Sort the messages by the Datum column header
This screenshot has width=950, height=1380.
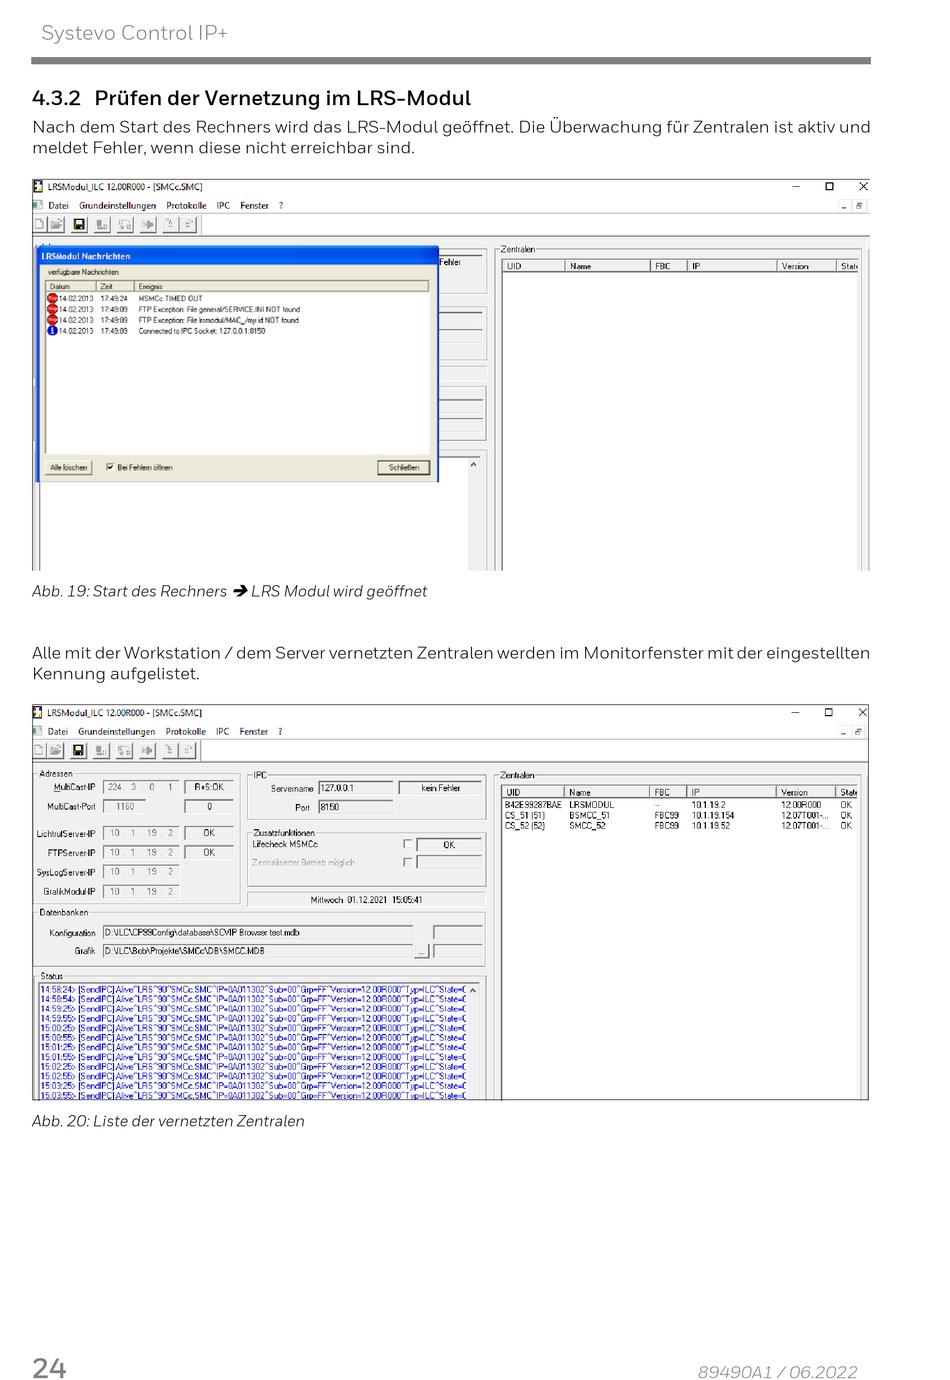(71, 286)
